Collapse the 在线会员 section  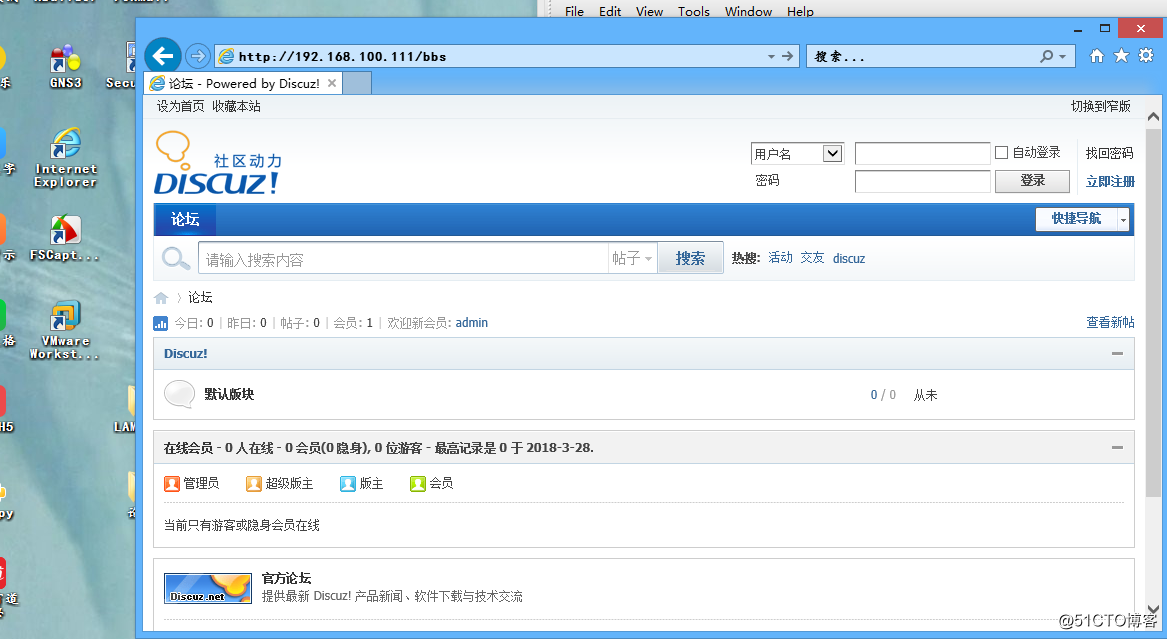point(1117,447)
